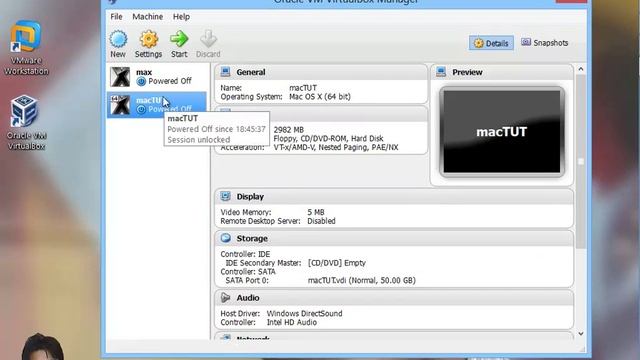This screenshot has height=360, width=640.
Task: Click Floppy, CD/DVD-ROM, Hard Disk boot order
Action: click(329, 138)
